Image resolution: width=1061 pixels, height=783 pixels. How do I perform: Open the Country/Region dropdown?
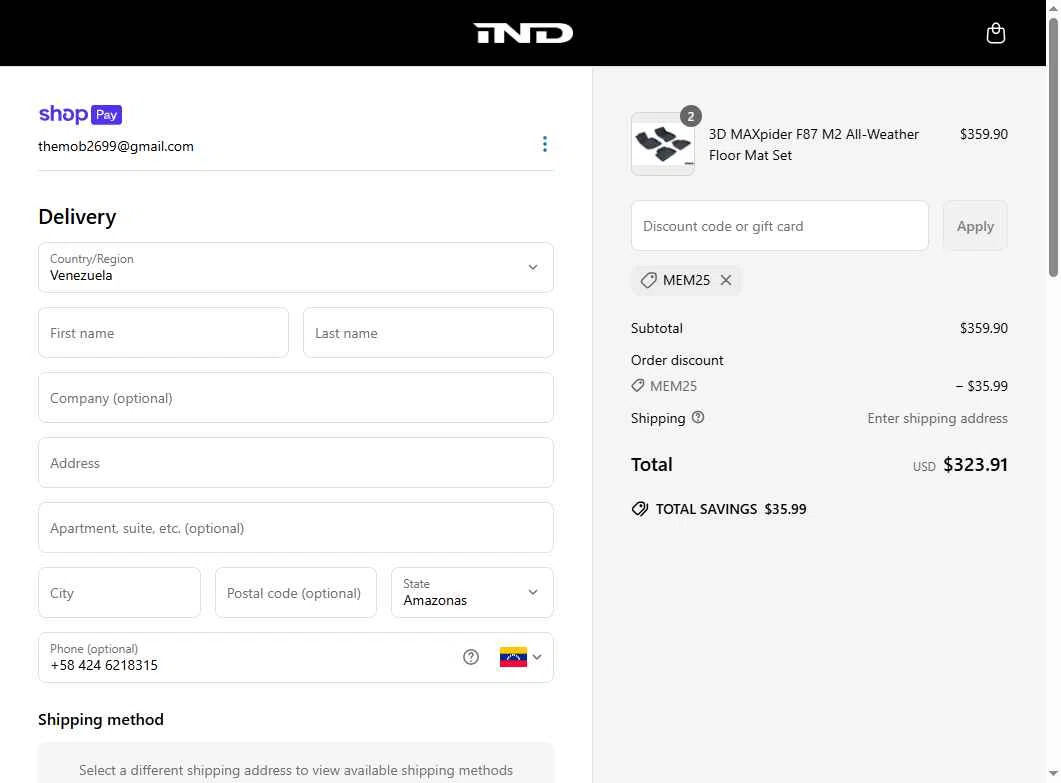[296, 267]
